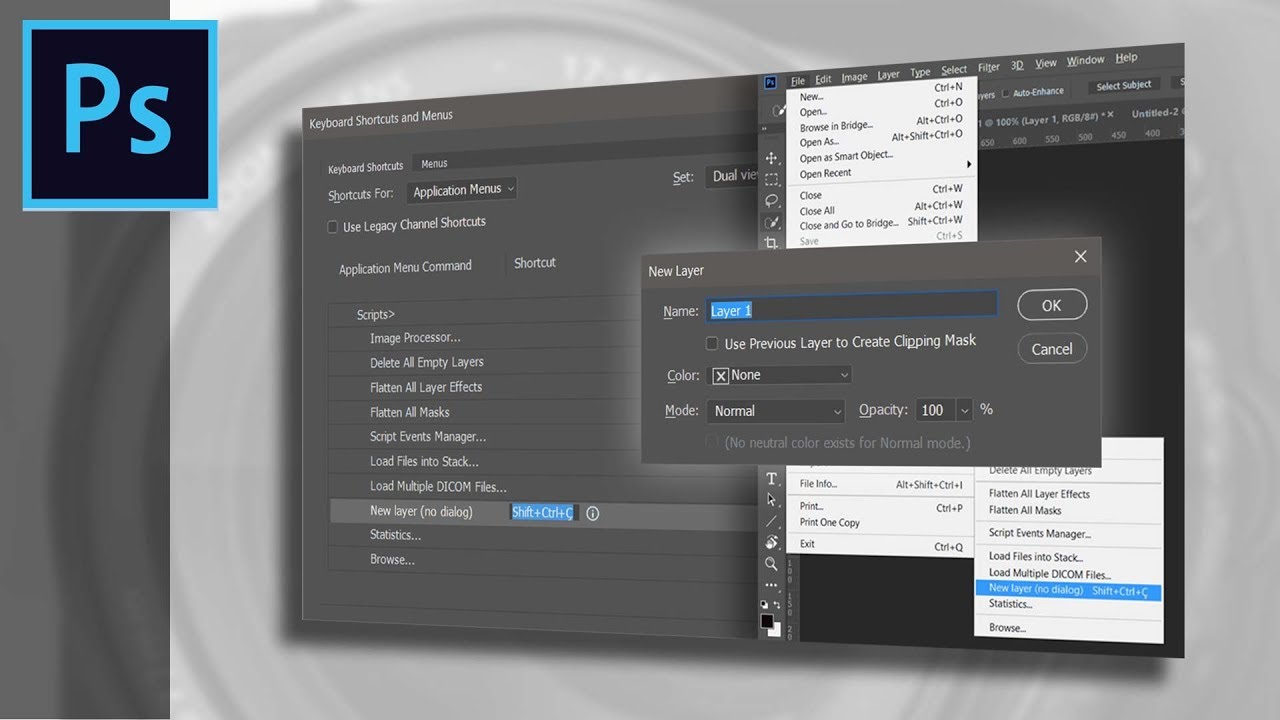This screenshot has width=1280, height=720.
Task: Select the Rotate View hand tool
Action: [x=771, y=542]
